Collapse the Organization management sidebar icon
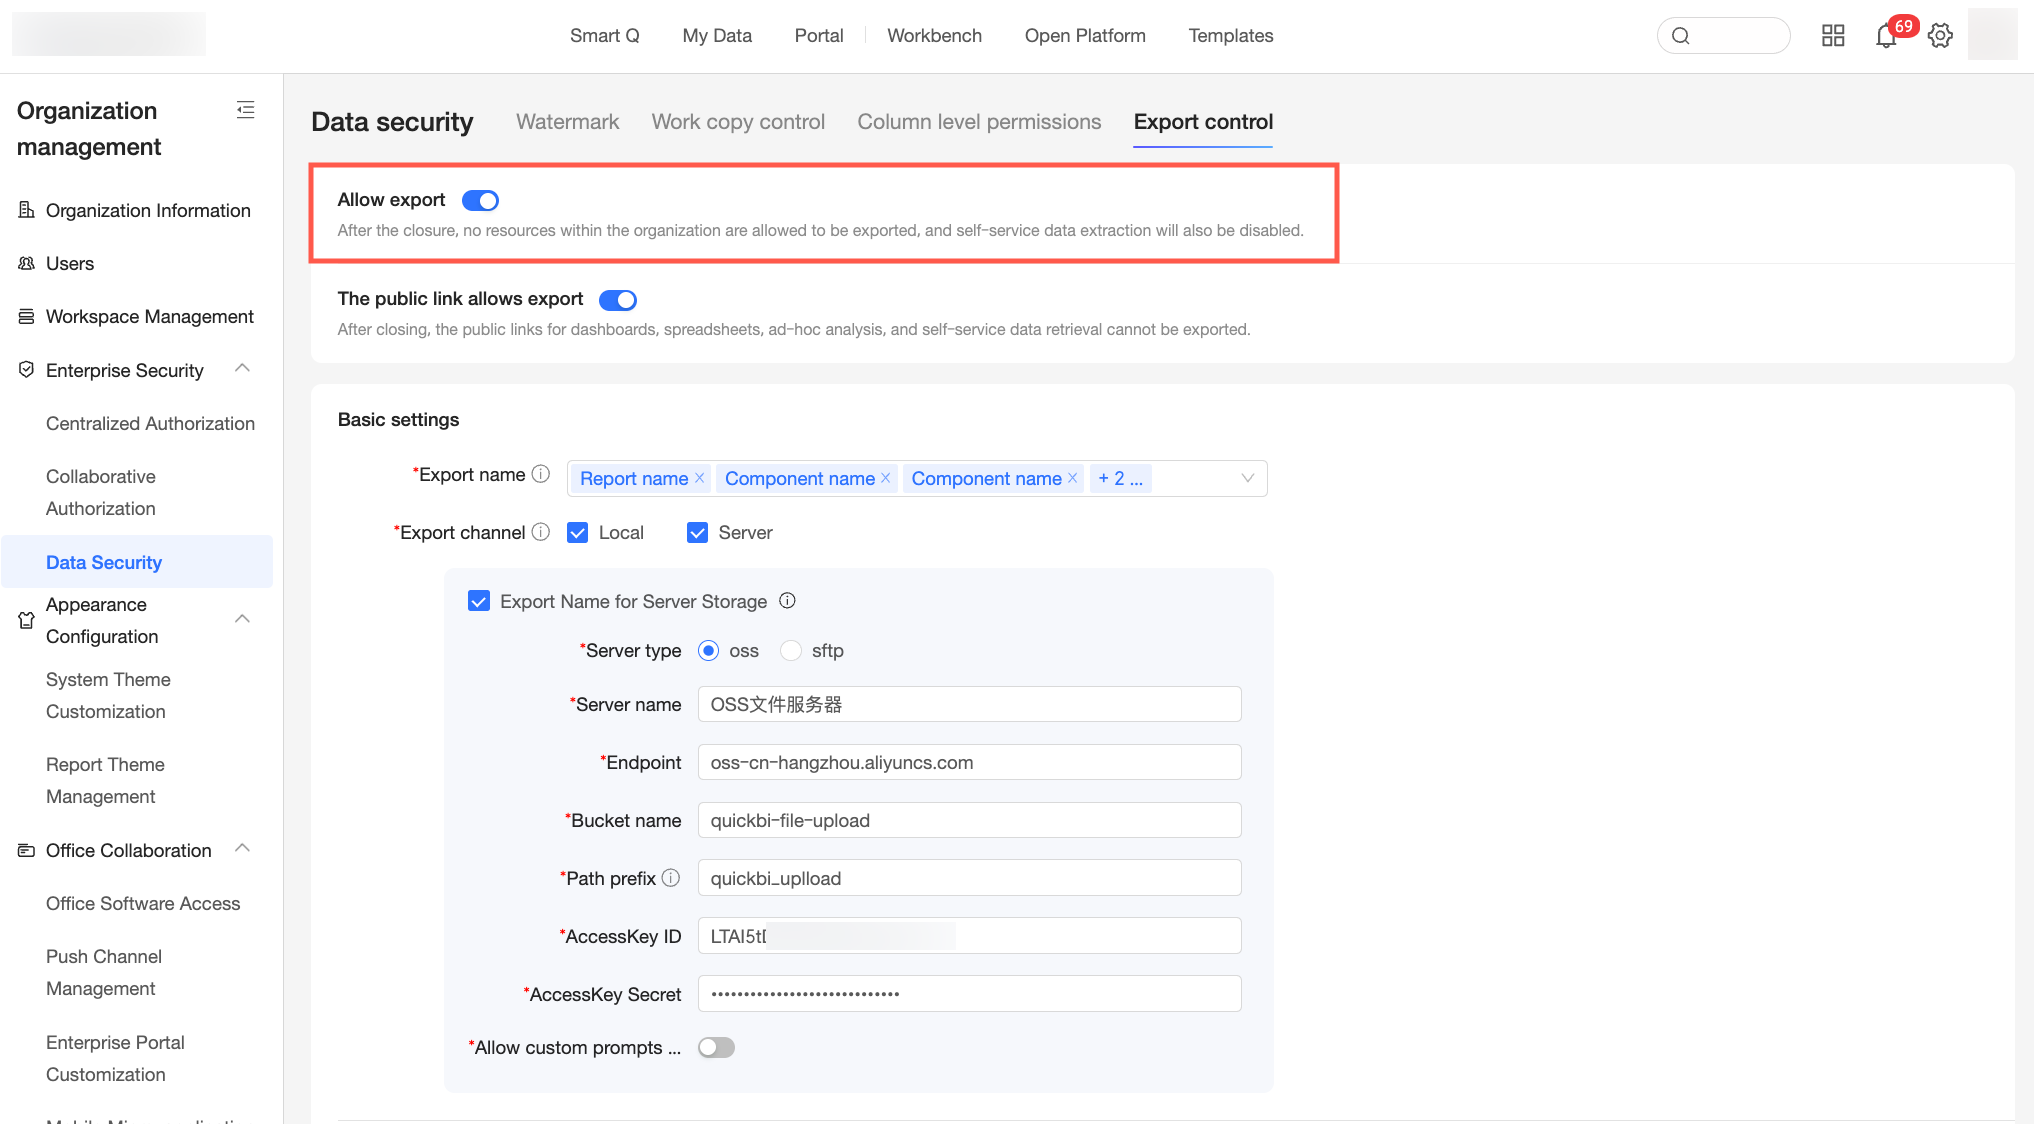The width and height of the screenshot is (2034, 1124). tap(245, 110)
